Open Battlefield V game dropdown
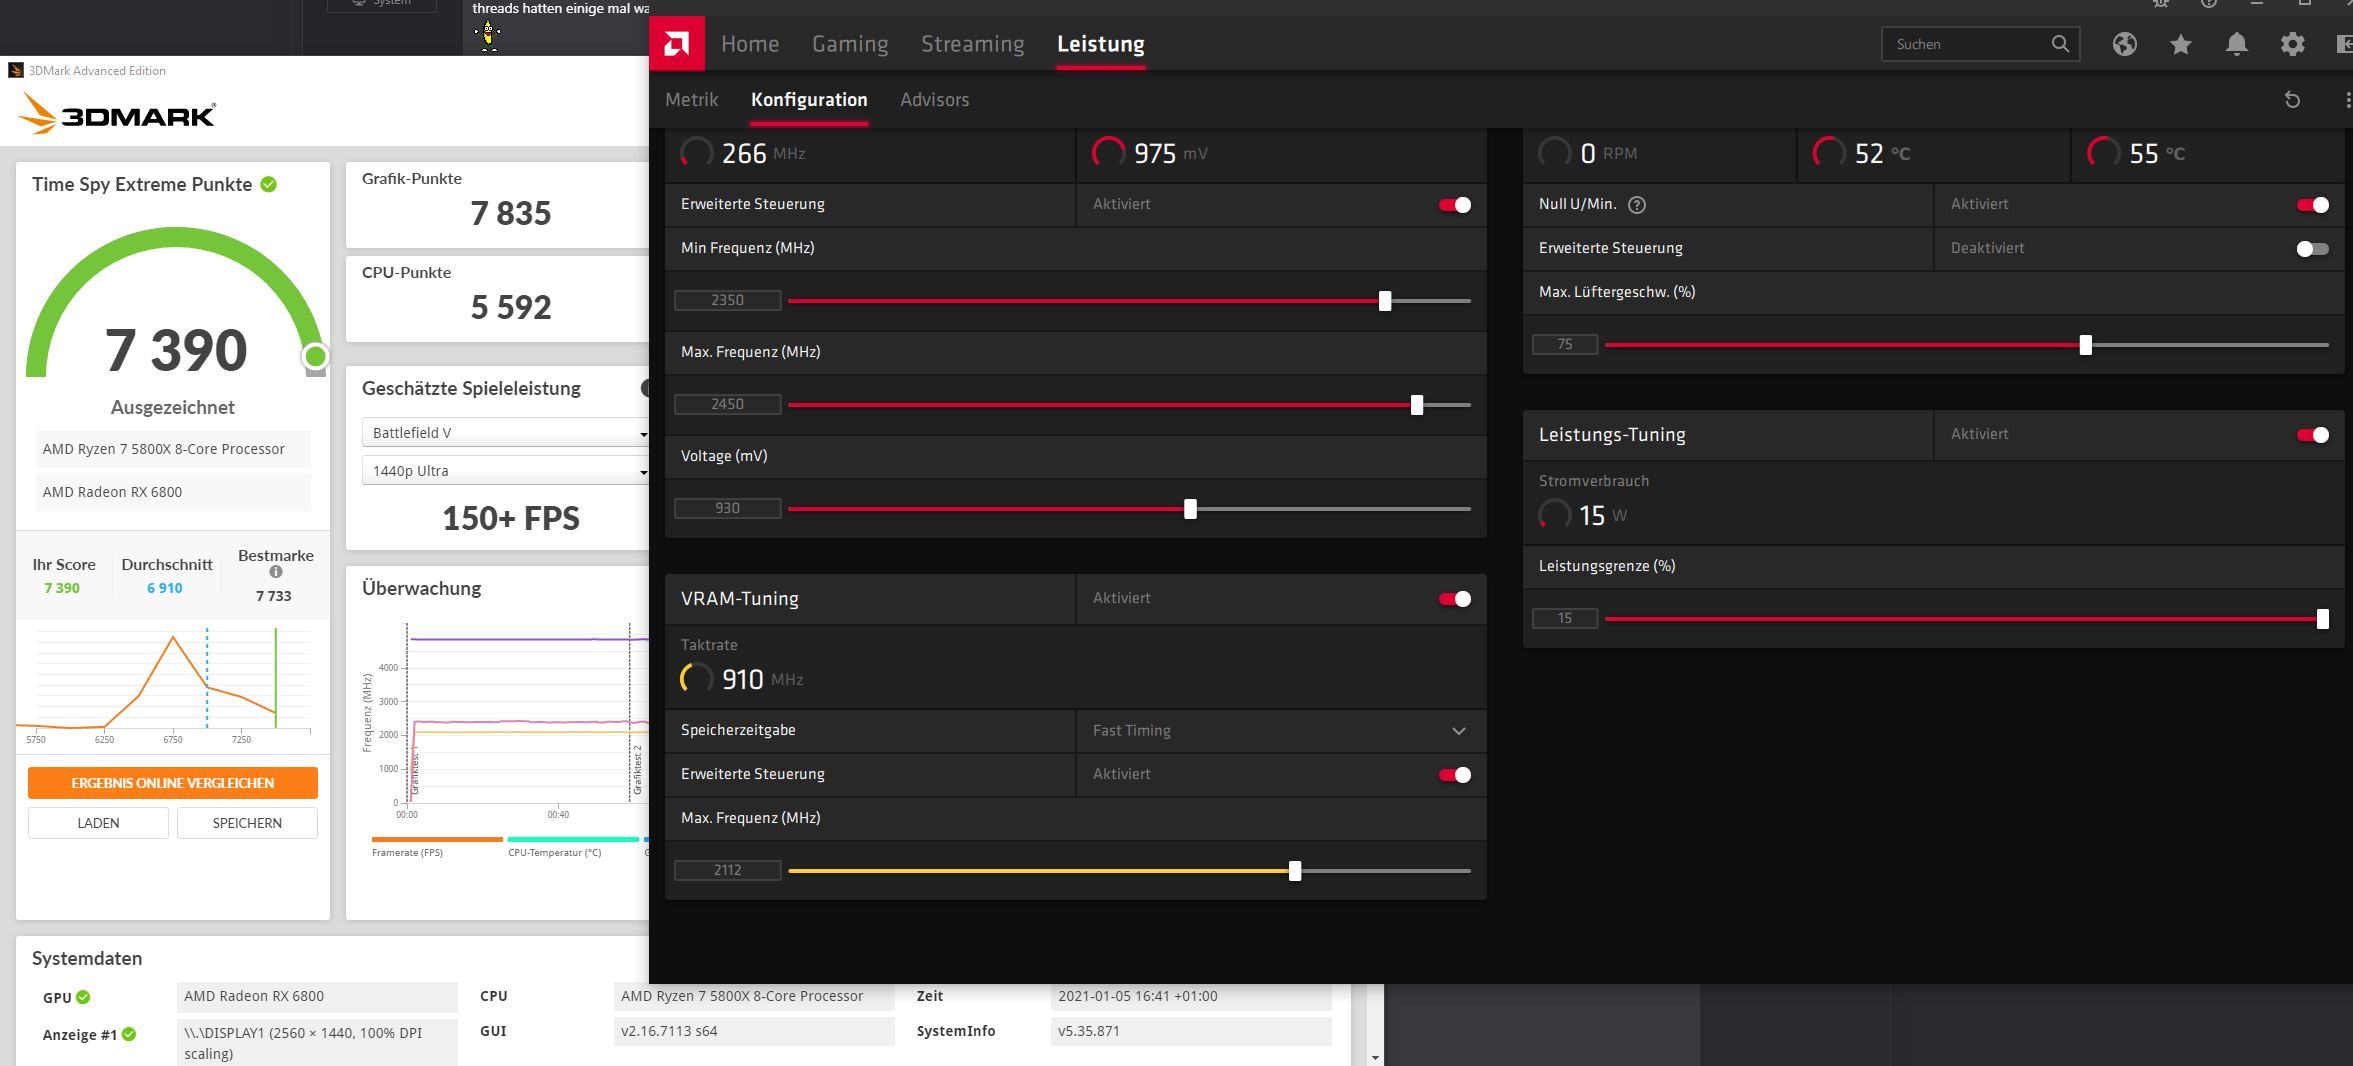The width and height of the screenshot is (2353, 1066). point(506,432)
